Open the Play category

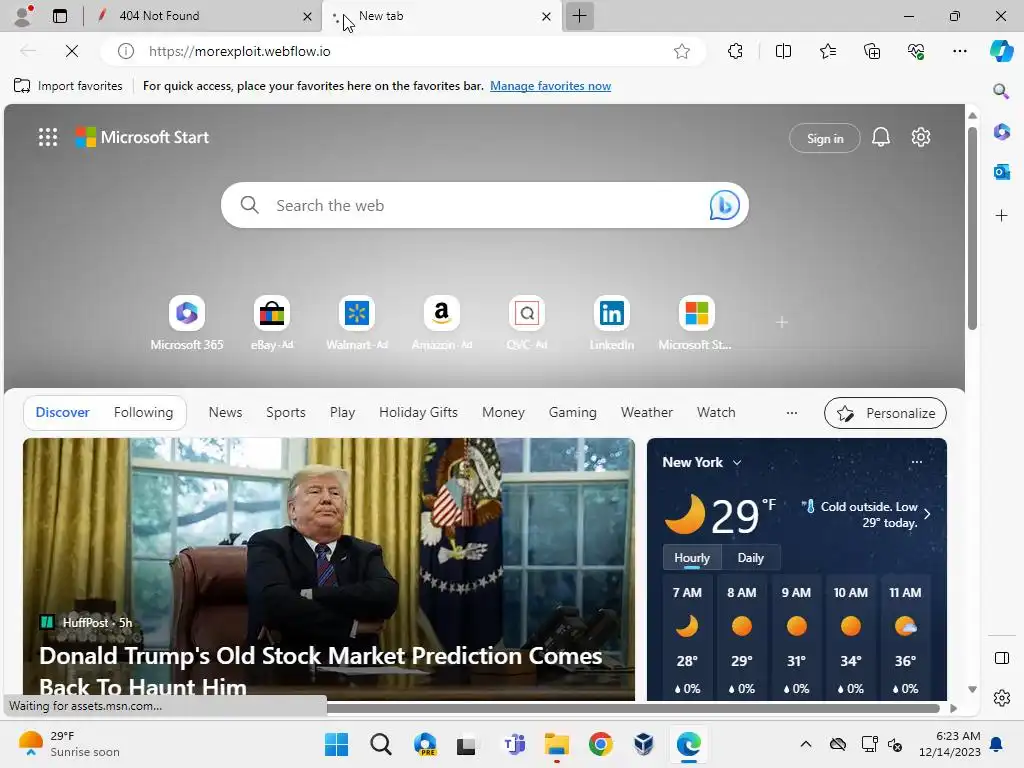pyautogui.click(x=342, y=412)
